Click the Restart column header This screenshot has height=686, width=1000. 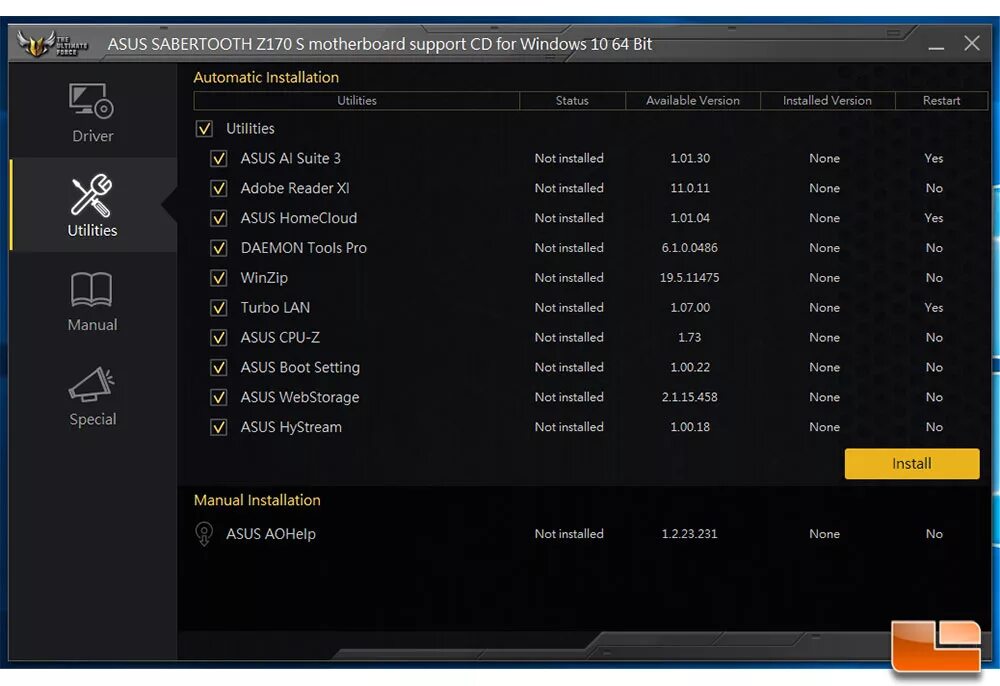click(941, 101)
